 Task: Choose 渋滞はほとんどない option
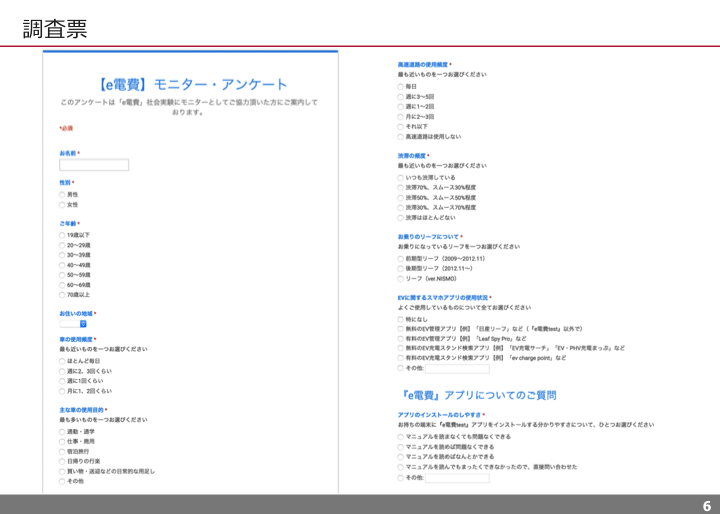point(400,218)
